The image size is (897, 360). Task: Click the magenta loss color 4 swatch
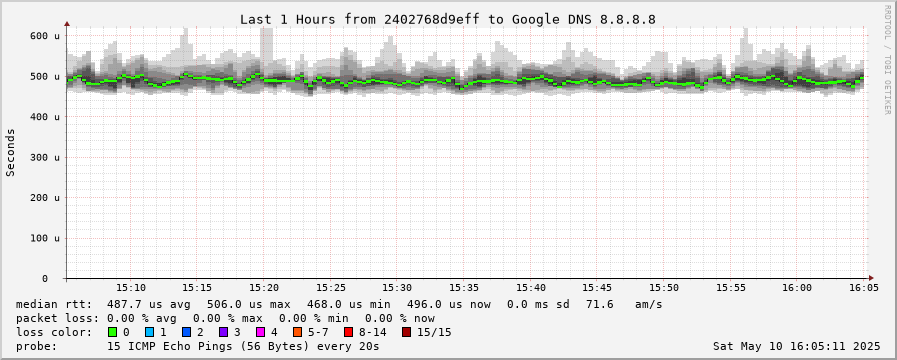[x=260, y=332]
